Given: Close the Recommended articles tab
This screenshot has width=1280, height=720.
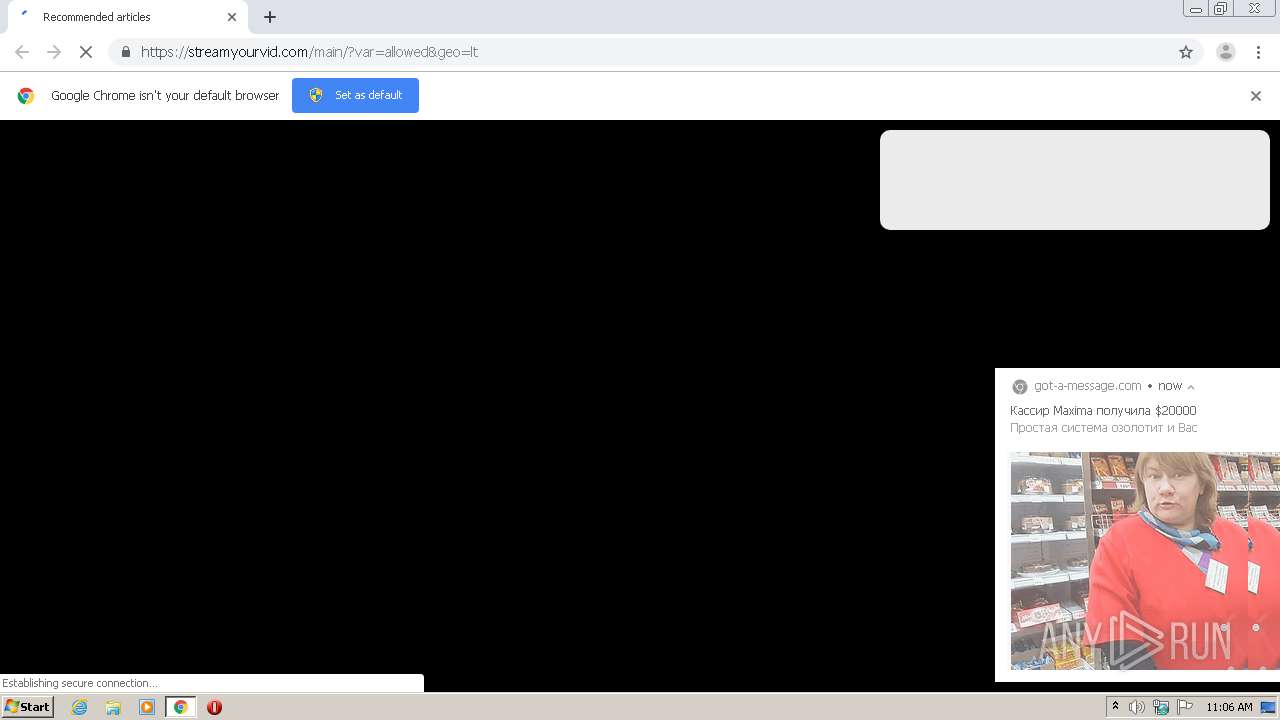Looking at the screenshot, I should point(232,17).
